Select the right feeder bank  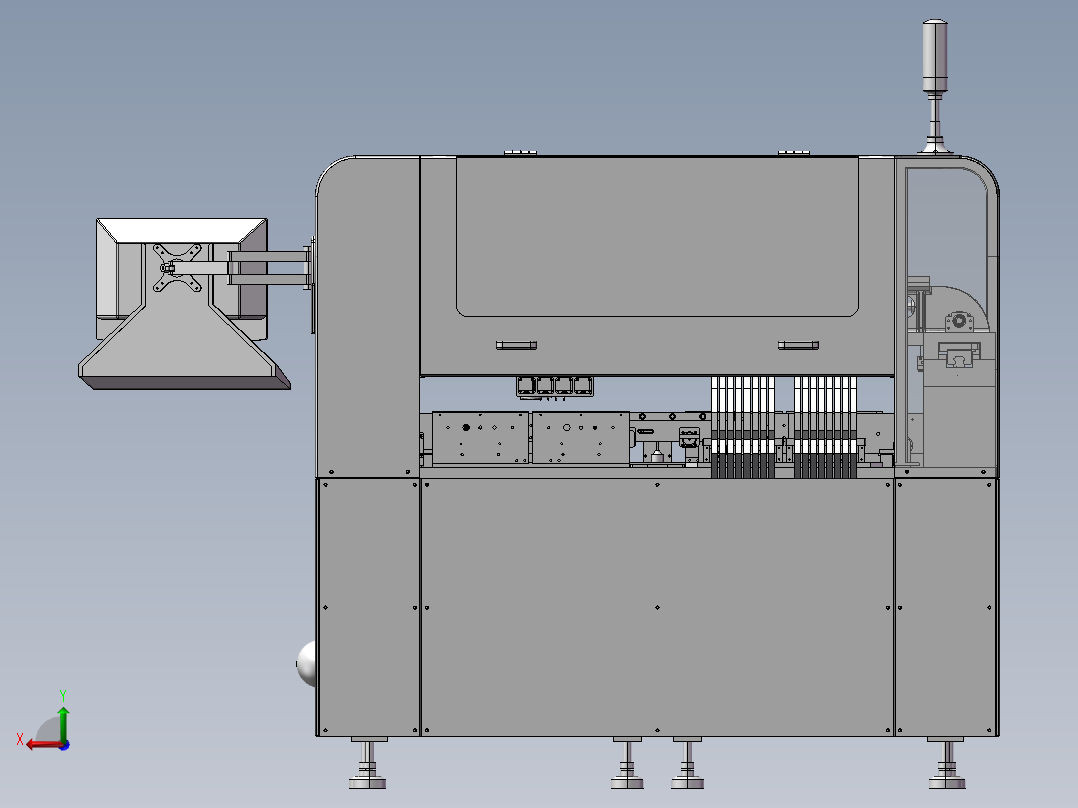click(826, 427)
